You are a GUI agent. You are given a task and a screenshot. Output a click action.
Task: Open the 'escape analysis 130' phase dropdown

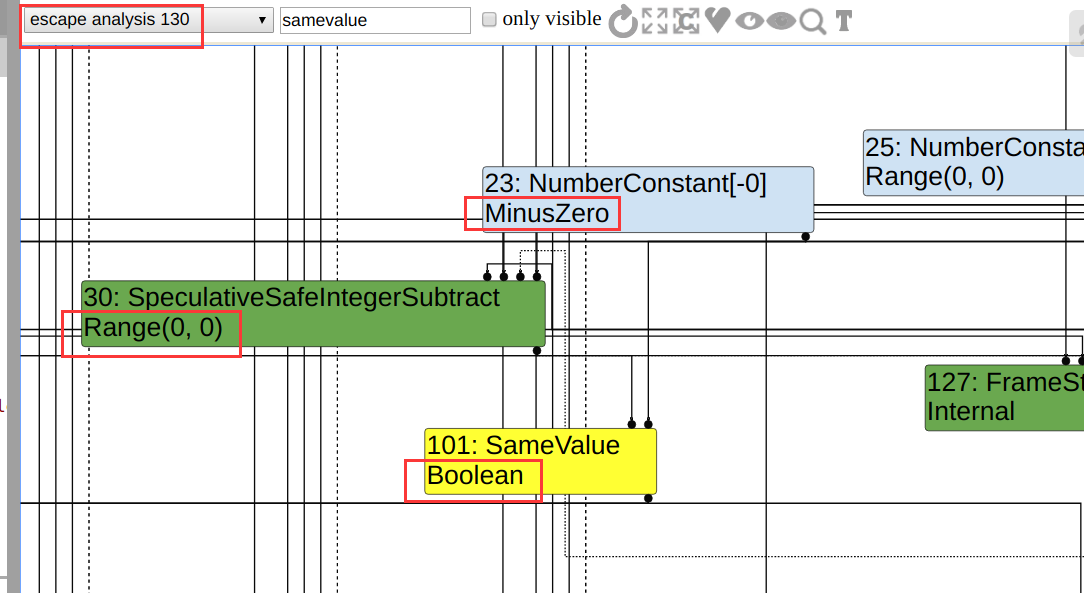coord(148,20)
